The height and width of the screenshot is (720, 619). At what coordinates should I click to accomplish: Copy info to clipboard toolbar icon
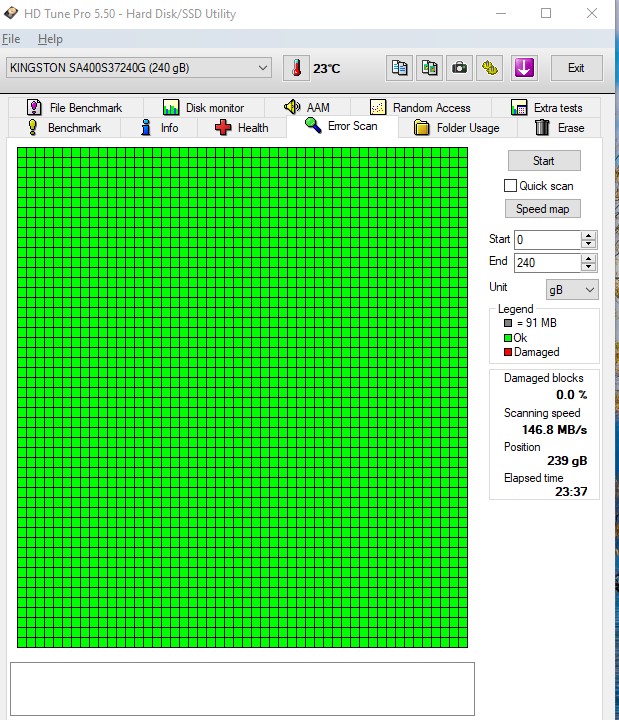[399, 68]
